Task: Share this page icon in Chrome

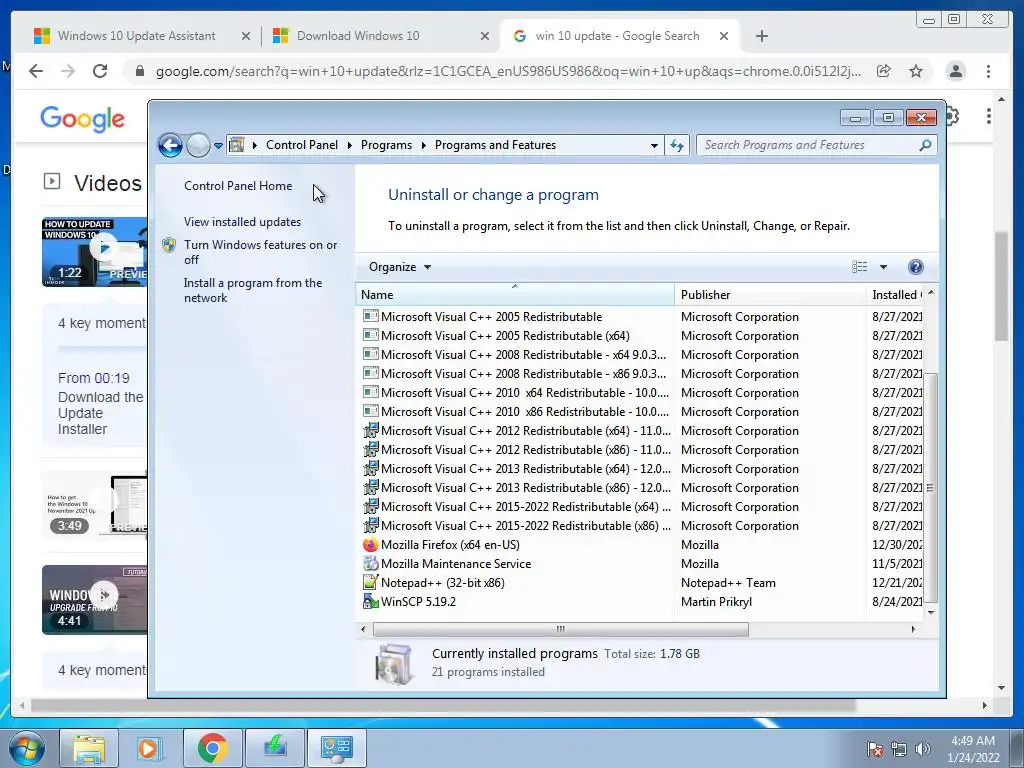Action: 884,71
